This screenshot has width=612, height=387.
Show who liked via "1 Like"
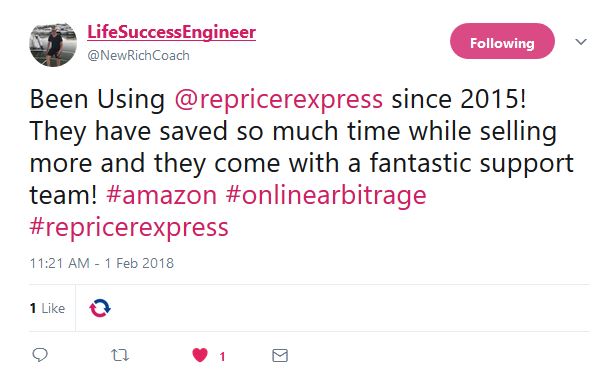tap(47, 308)
